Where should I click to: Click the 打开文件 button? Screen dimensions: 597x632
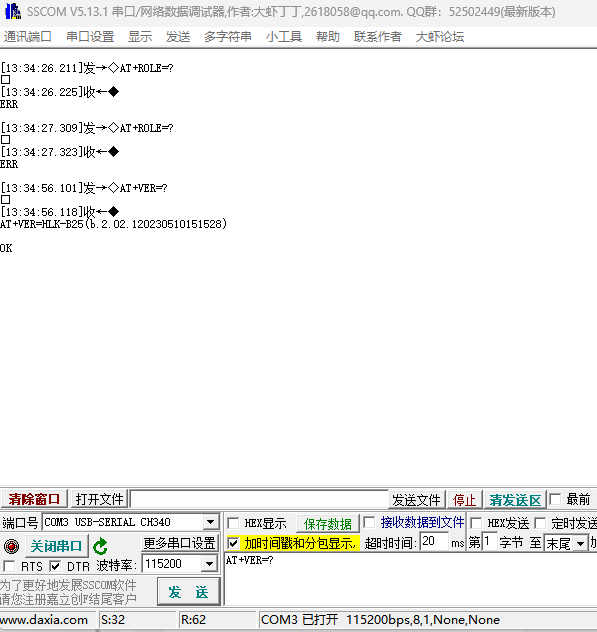click(99, 499)
